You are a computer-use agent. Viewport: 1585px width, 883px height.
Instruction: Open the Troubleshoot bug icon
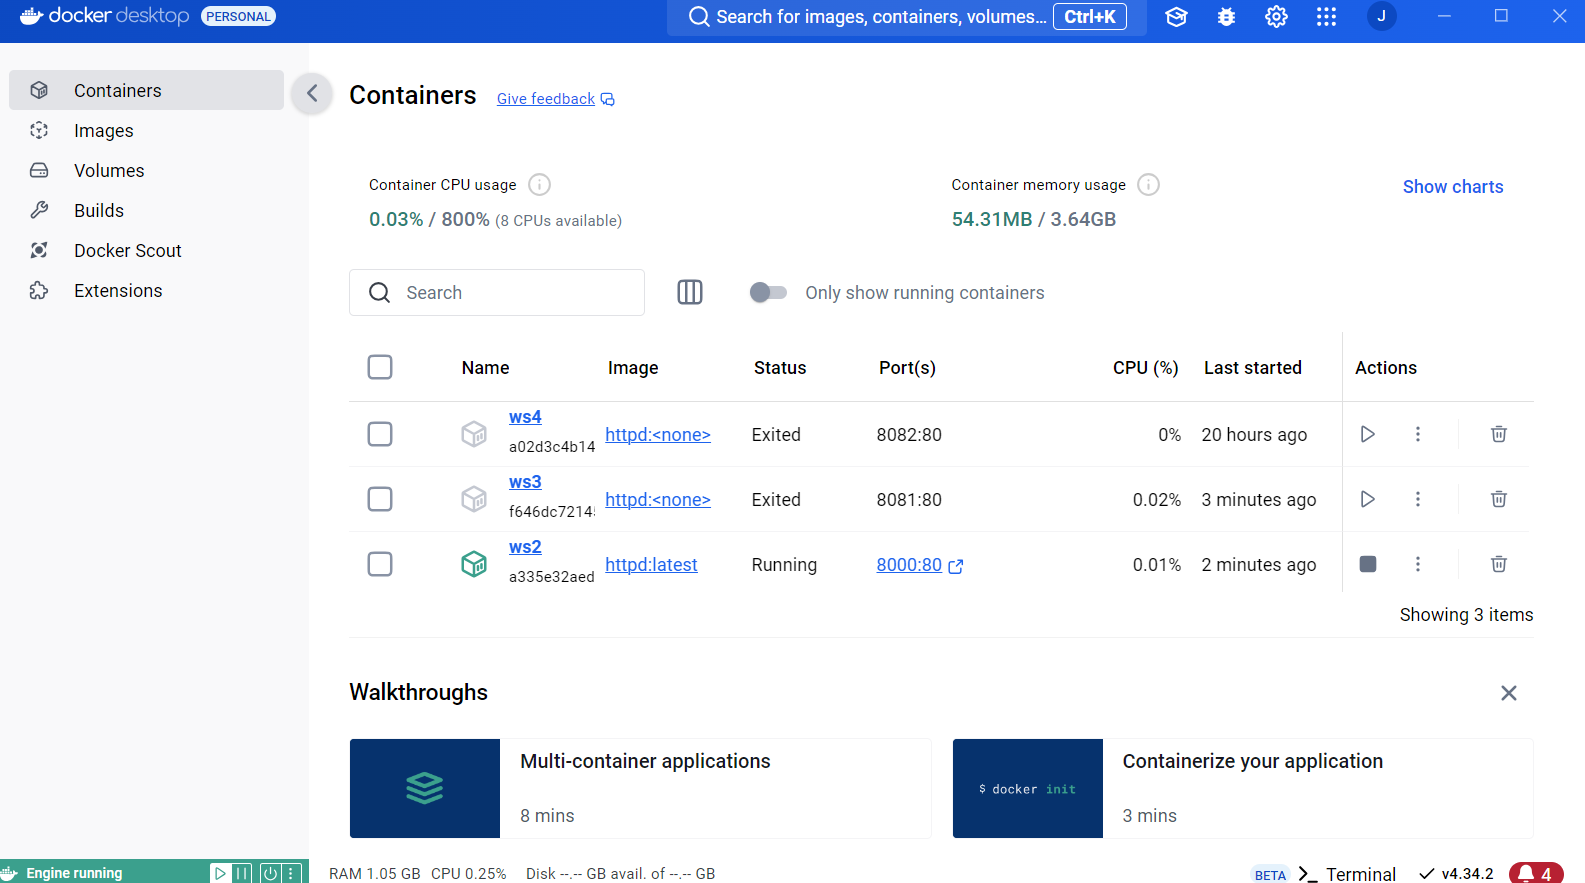tap(1226, 17)
